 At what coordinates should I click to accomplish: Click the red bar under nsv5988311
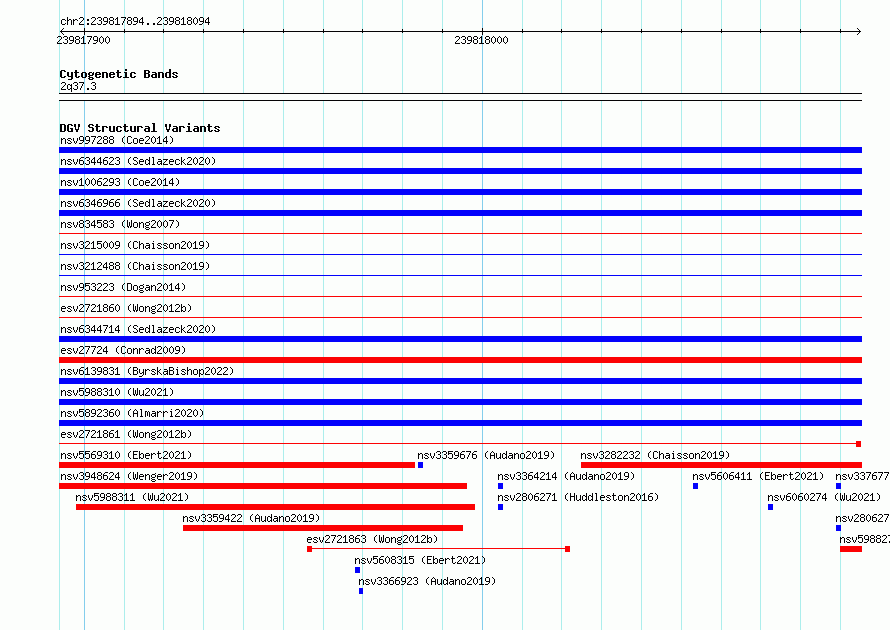(275, 507)
